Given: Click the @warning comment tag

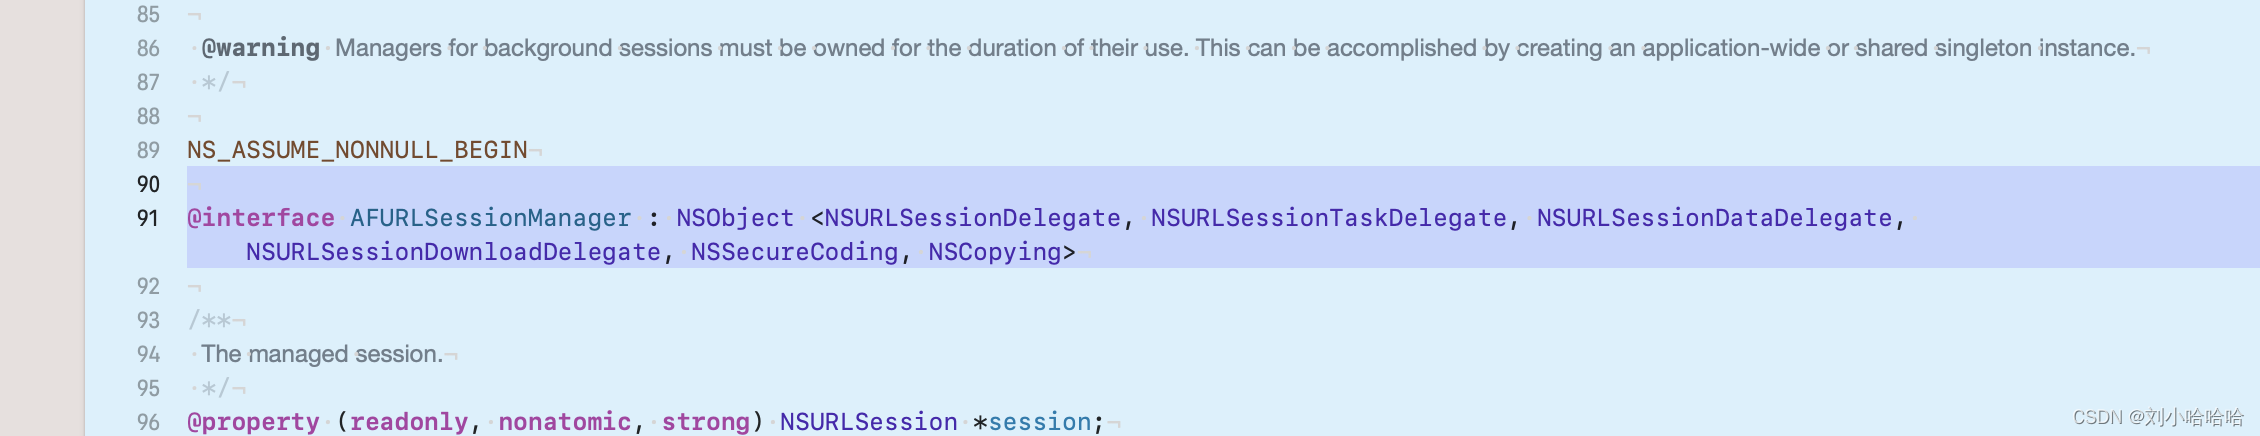Looking at the screenshot, I should point(260,48).
